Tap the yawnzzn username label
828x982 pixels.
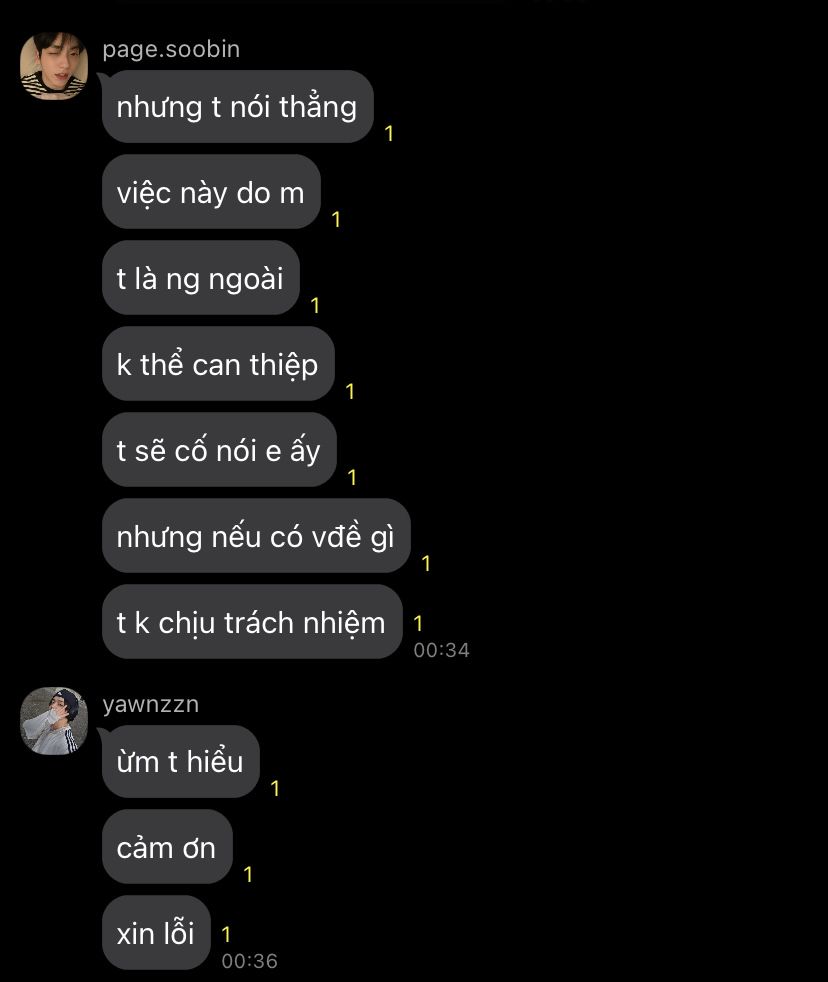[x=150, y=705]
